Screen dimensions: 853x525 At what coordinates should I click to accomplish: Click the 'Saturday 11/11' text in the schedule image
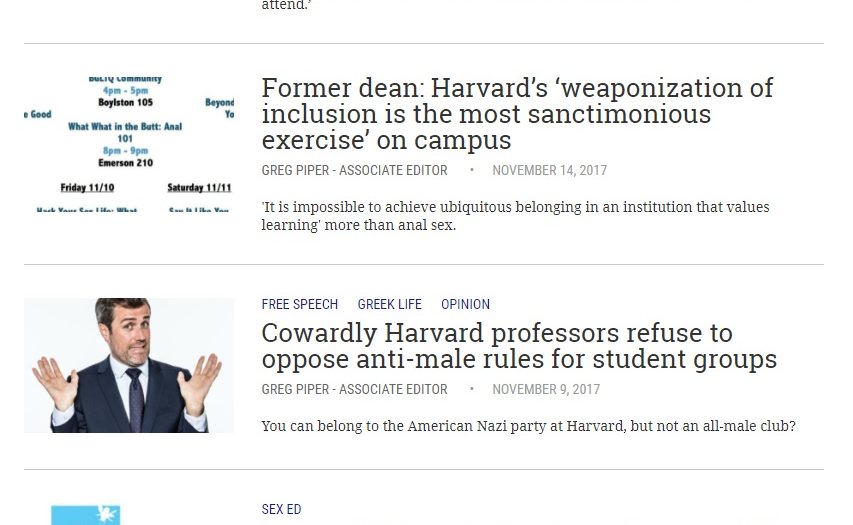point(199,188)
